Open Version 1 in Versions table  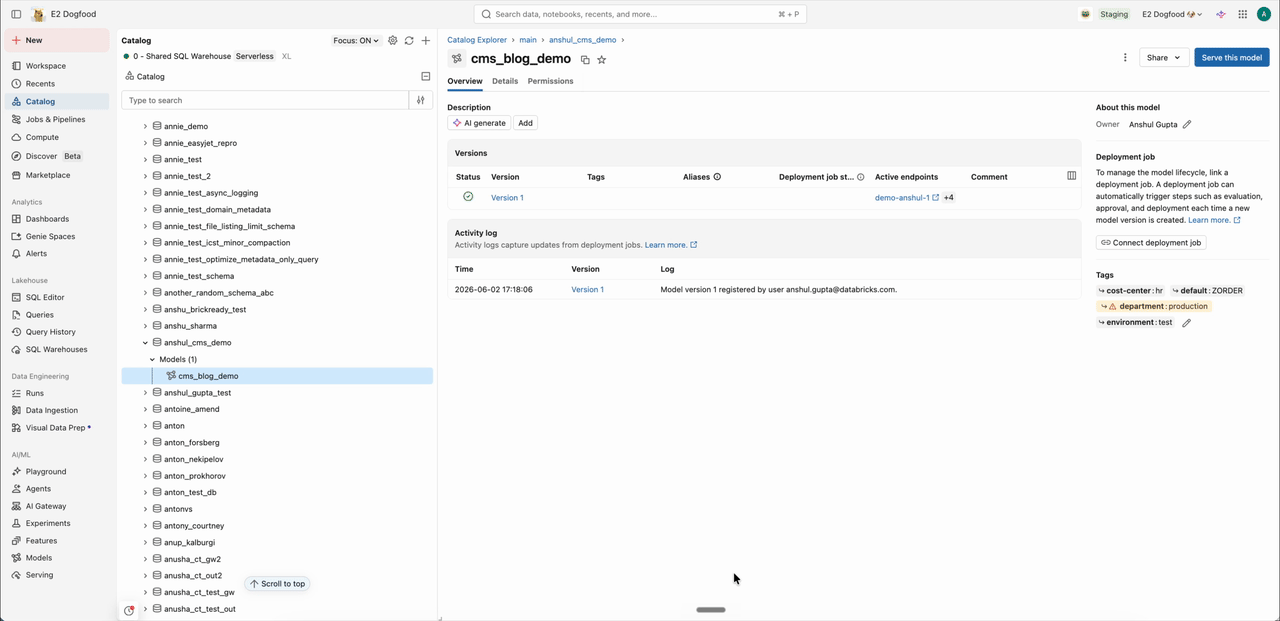[507, 198]
